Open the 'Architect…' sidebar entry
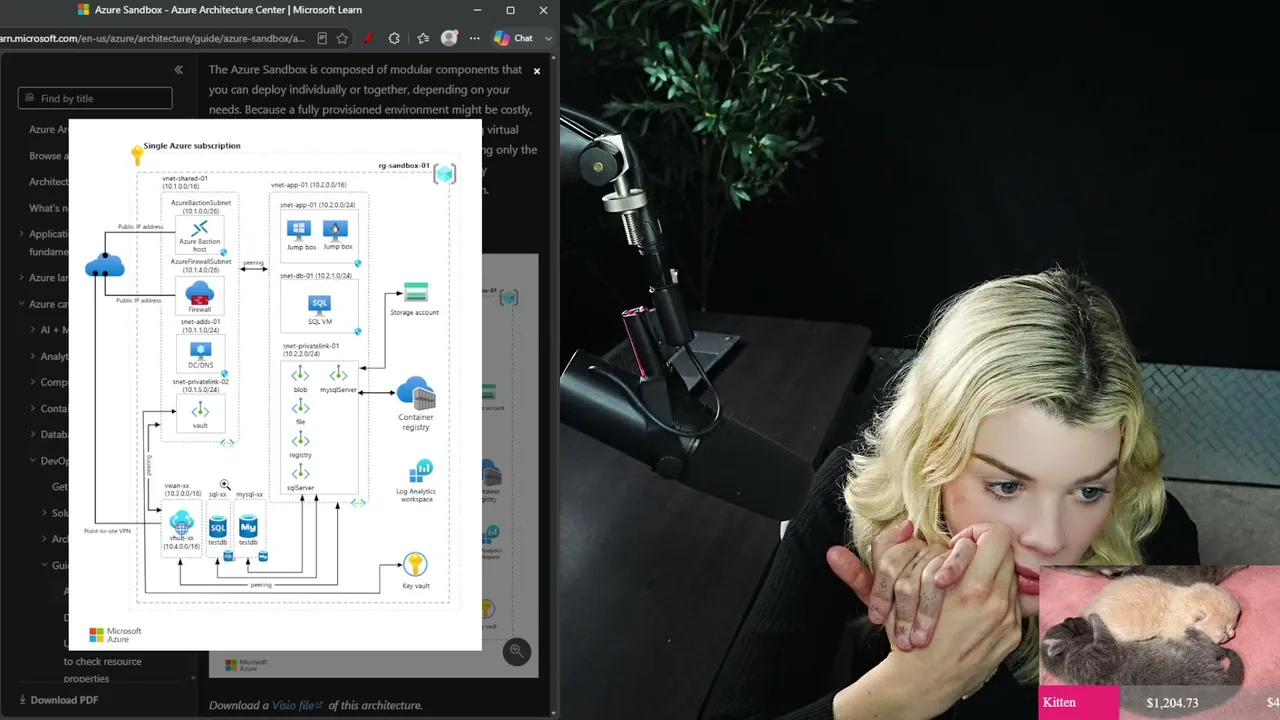 pyautogui.click(x=49, y=182)
